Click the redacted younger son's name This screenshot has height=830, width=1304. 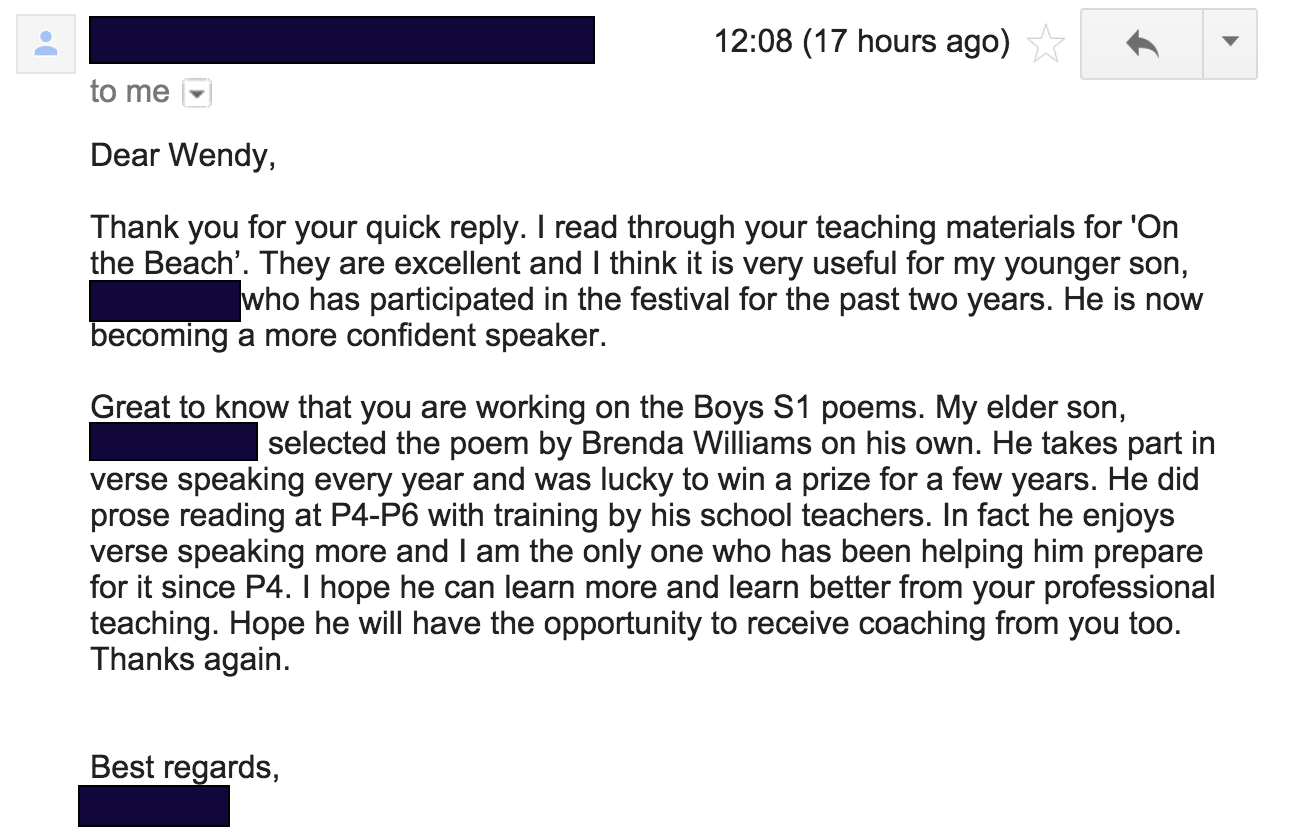point(165,300)
